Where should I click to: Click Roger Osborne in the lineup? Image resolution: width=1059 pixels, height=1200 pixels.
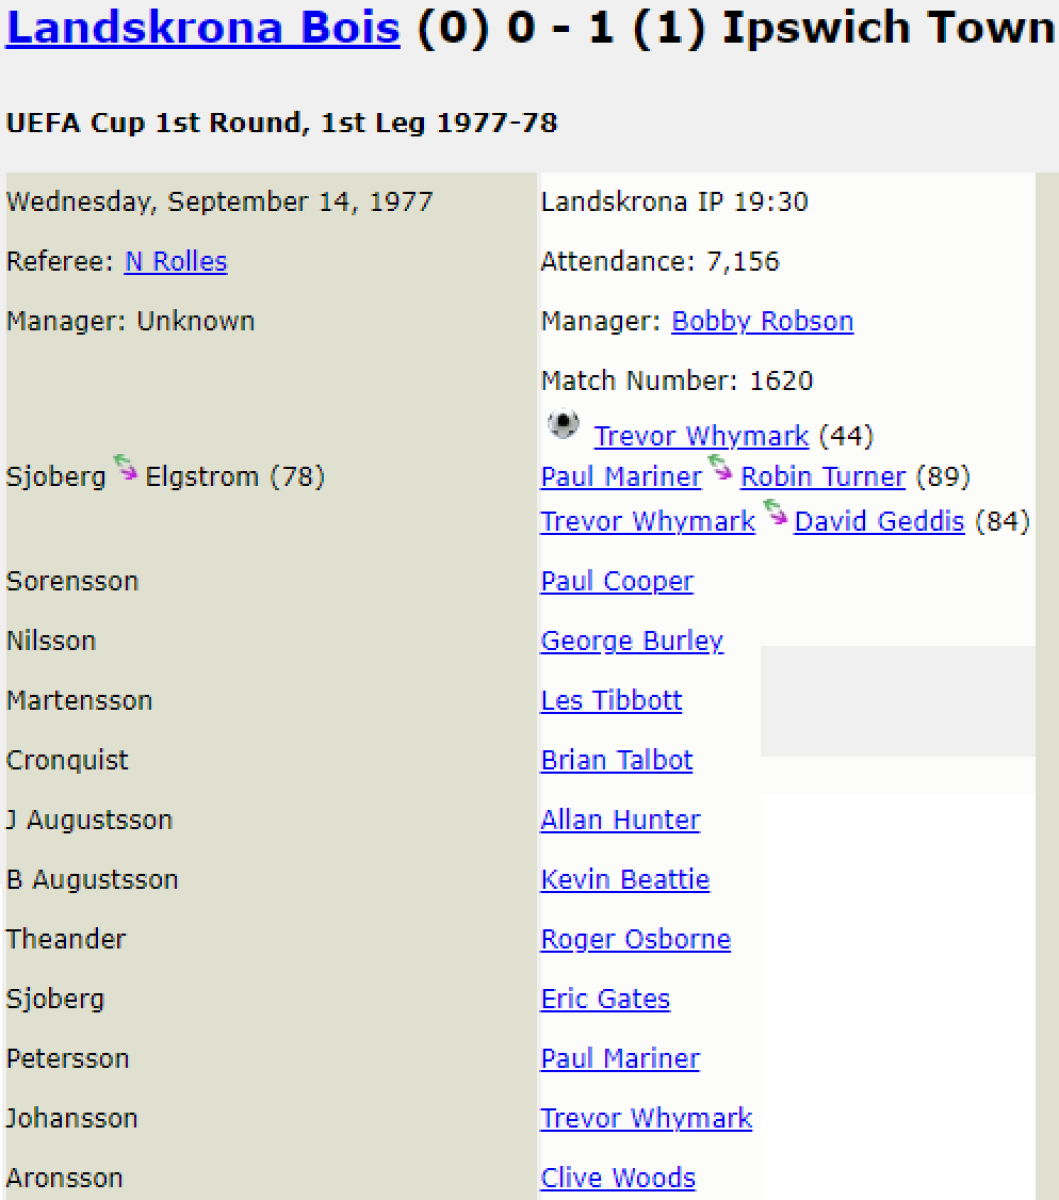(636, 940)
